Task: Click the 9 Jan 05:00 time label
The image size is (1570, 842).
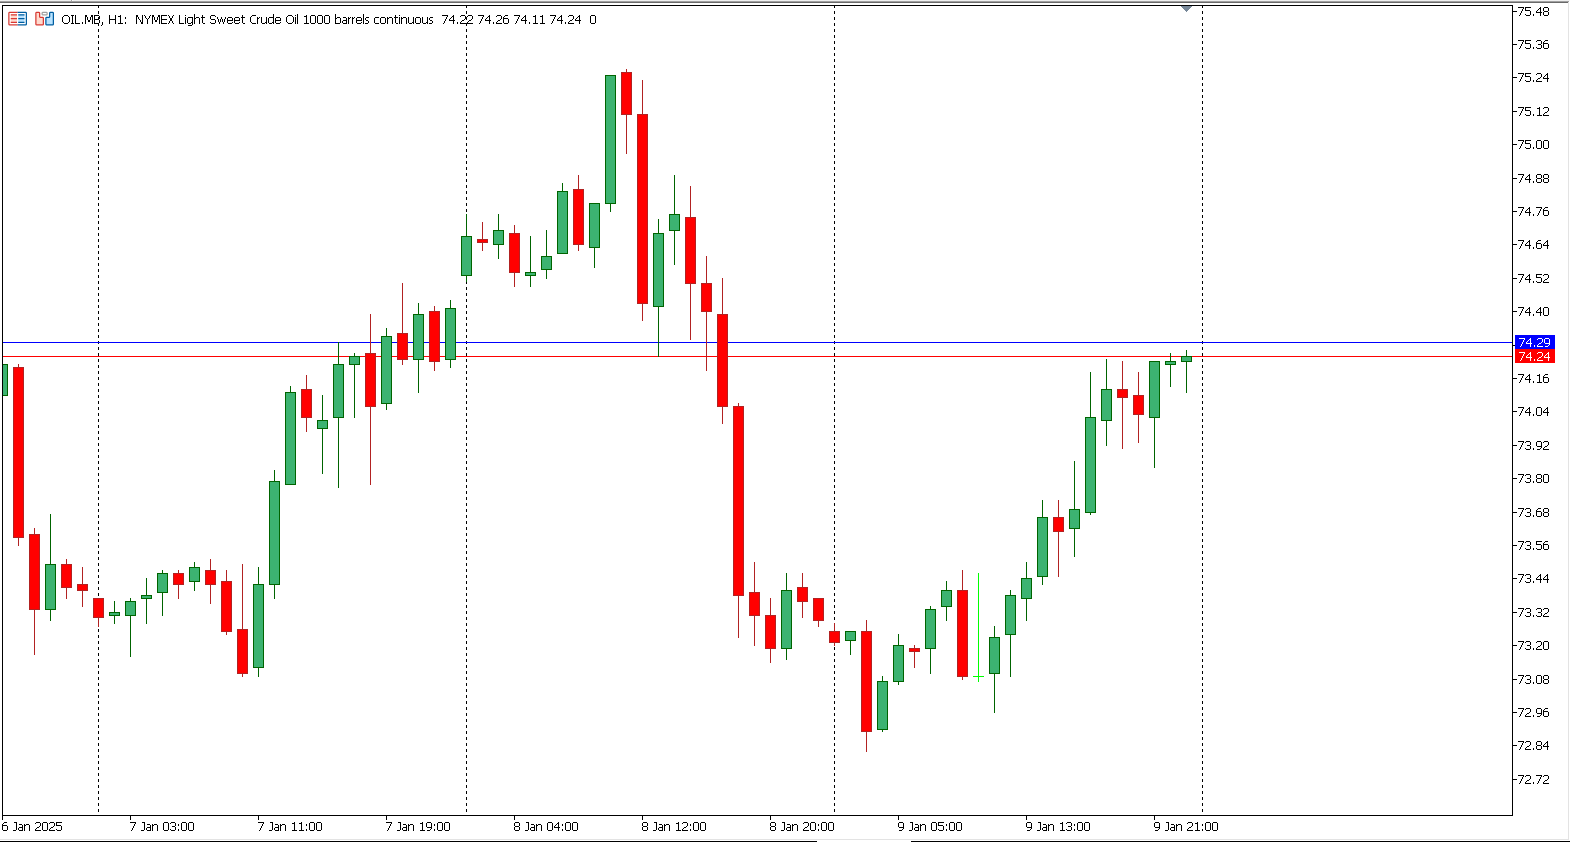Action: point(930,826)
